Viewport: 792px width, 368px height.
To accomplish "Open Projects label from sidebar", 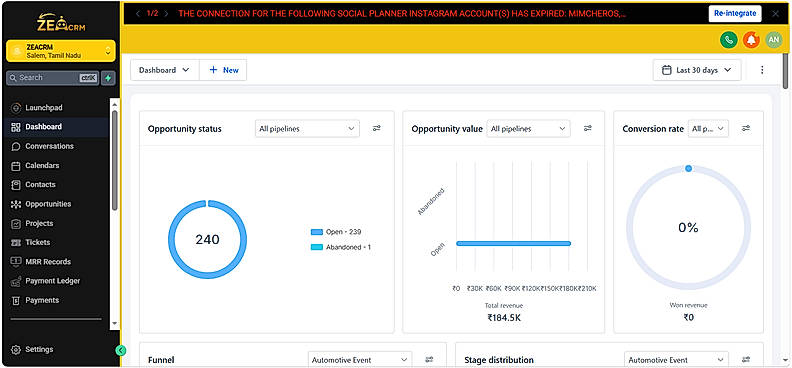I will 39,223.
